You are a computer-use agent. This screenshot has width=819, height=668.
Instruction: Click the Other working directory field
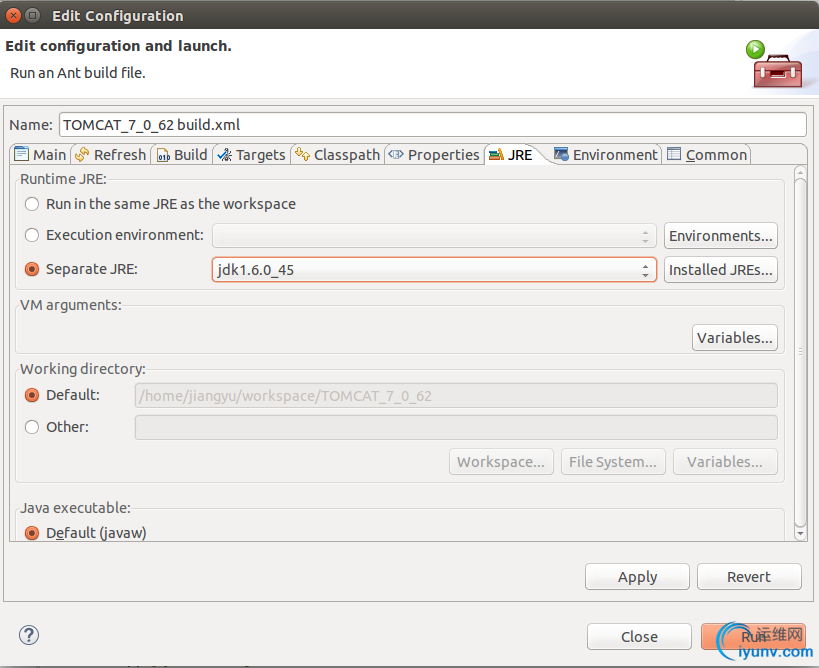(x=456, y=428)
